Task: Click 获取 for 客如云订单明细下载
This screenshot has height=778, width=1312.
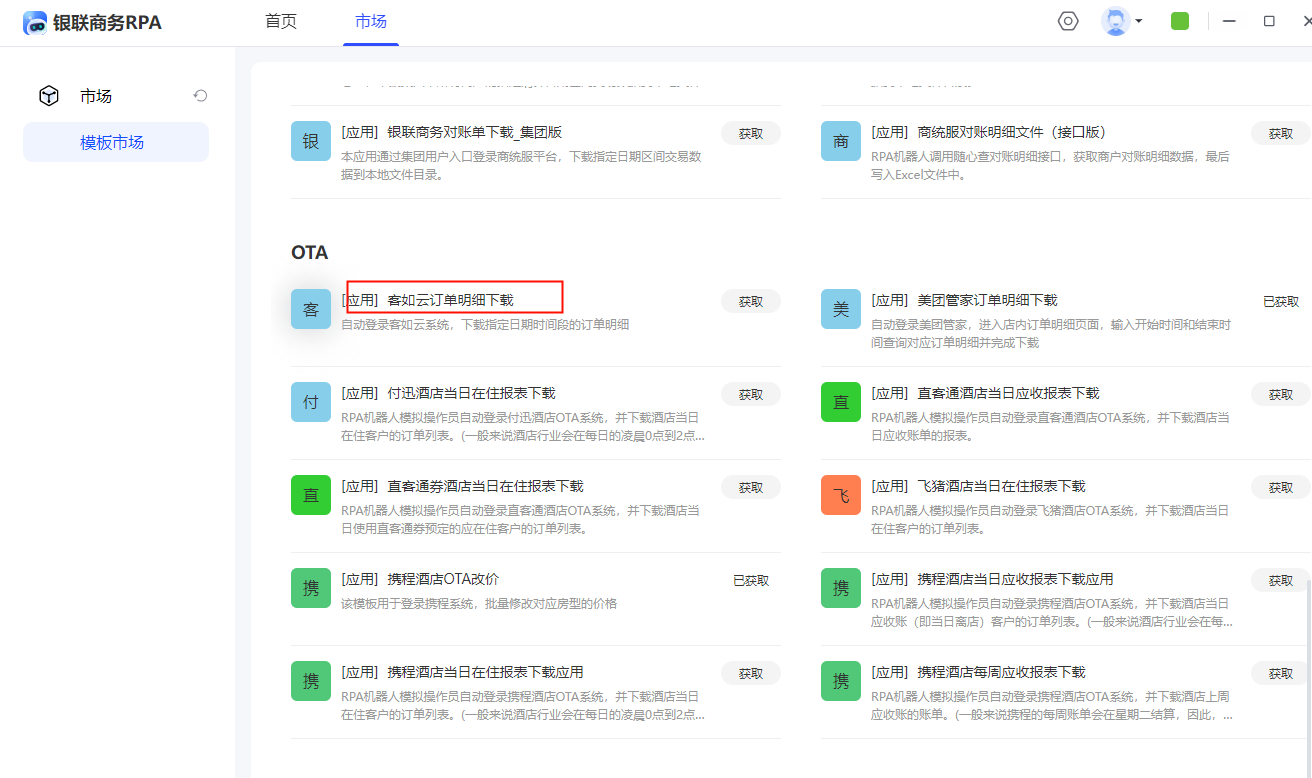Action: pyautogui.click(x=750, y=302)
